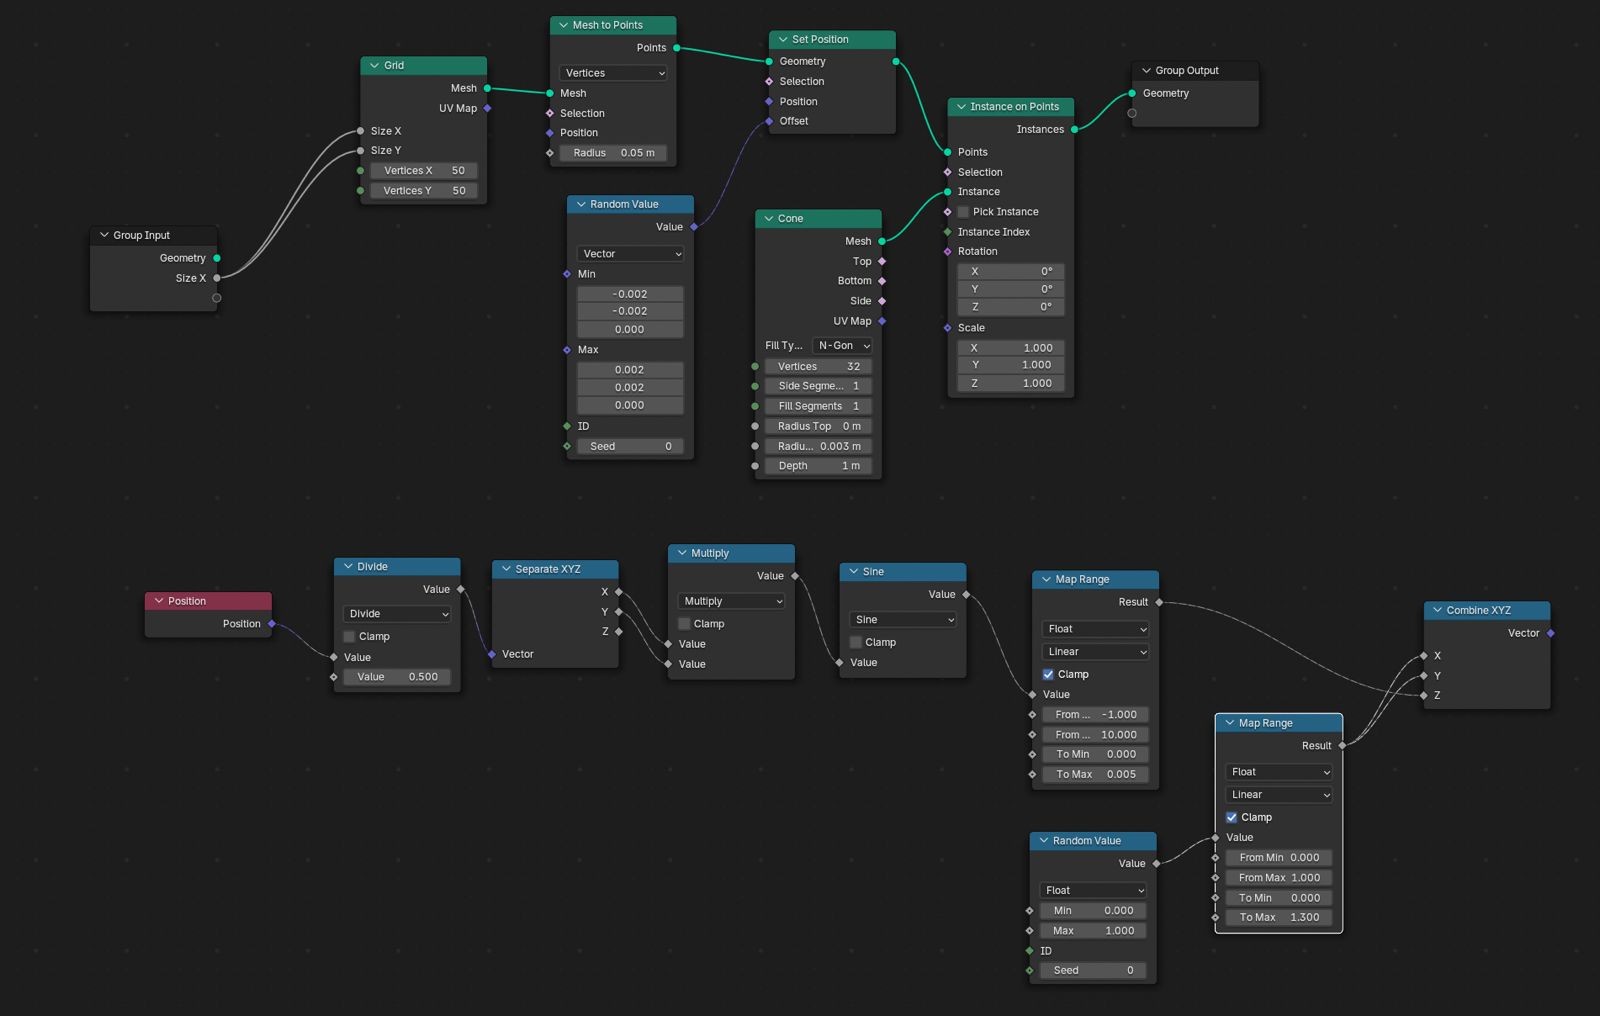Click the Position node's output socket

272,624
